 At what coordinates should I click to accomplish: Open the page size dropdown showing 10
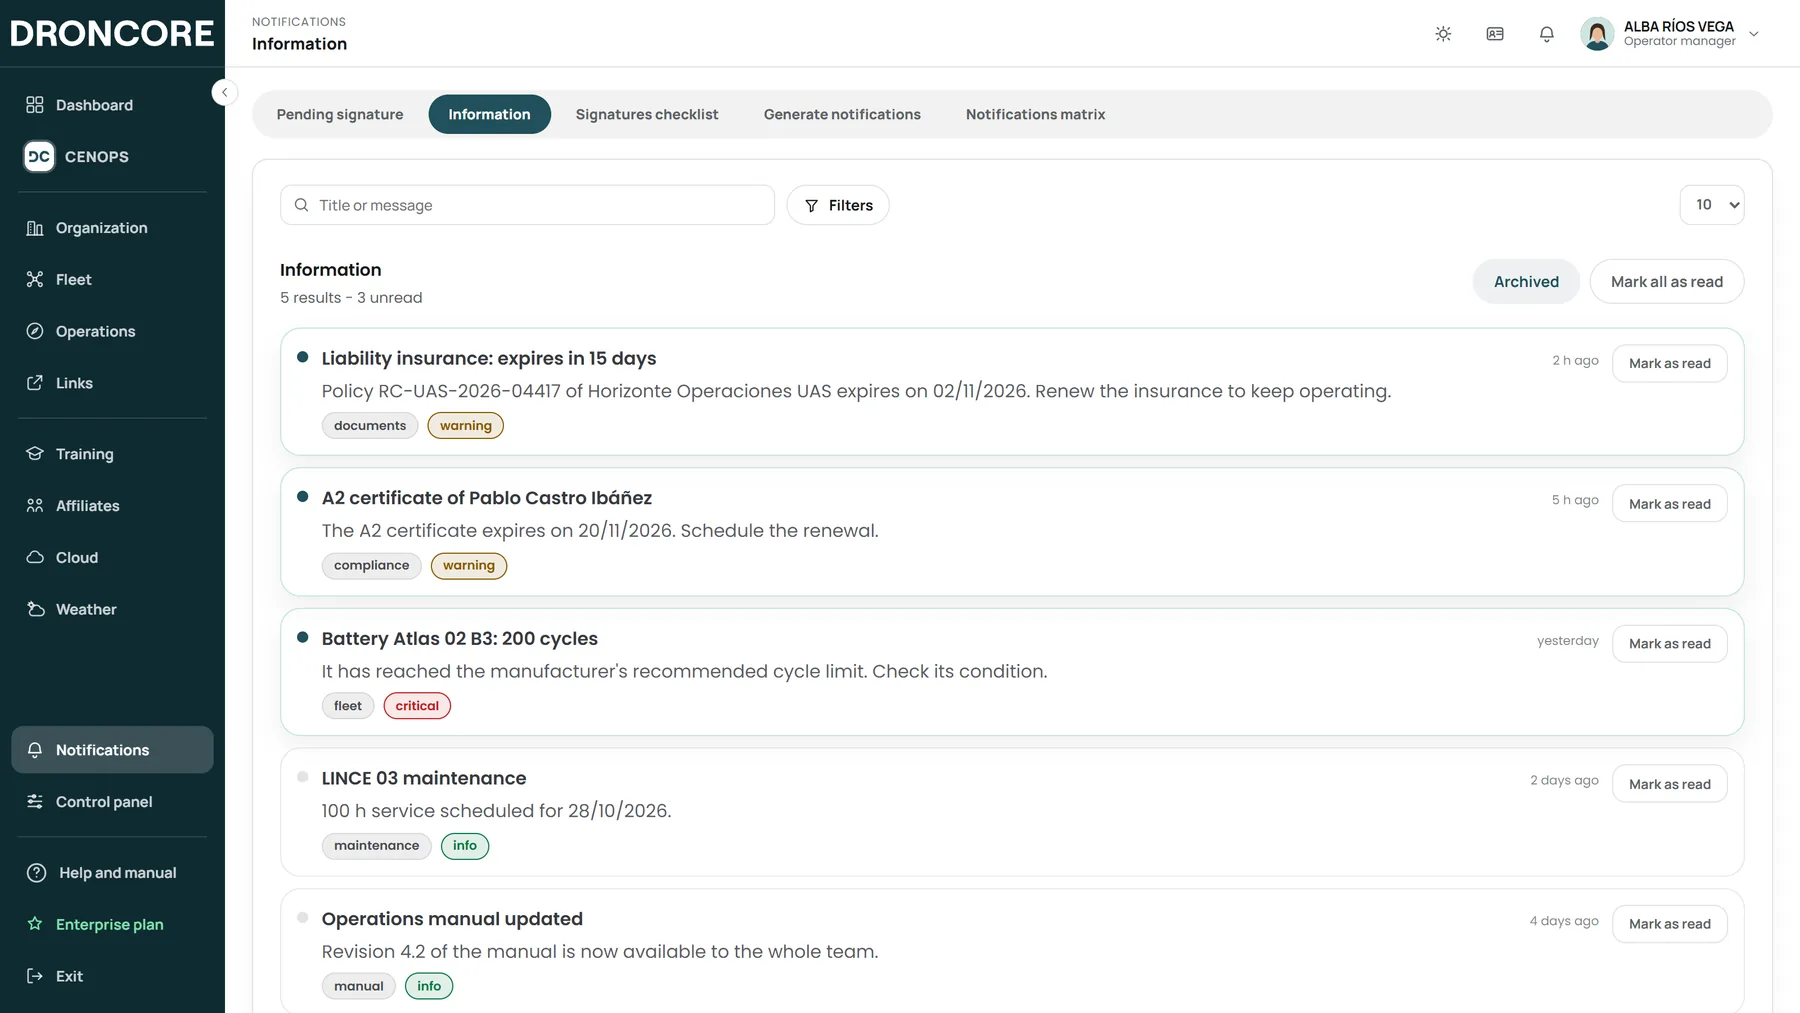click(1712, 205)
